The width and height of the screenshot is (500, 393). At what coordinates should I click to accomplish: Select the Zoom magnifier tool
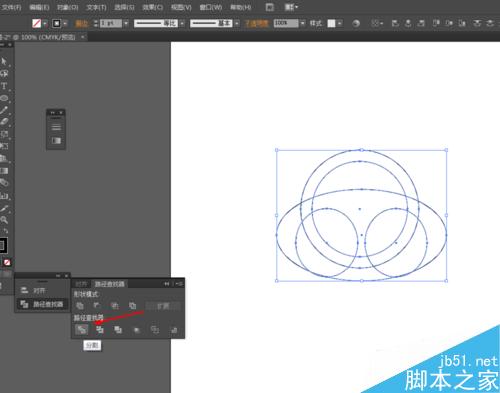(4, 220)
